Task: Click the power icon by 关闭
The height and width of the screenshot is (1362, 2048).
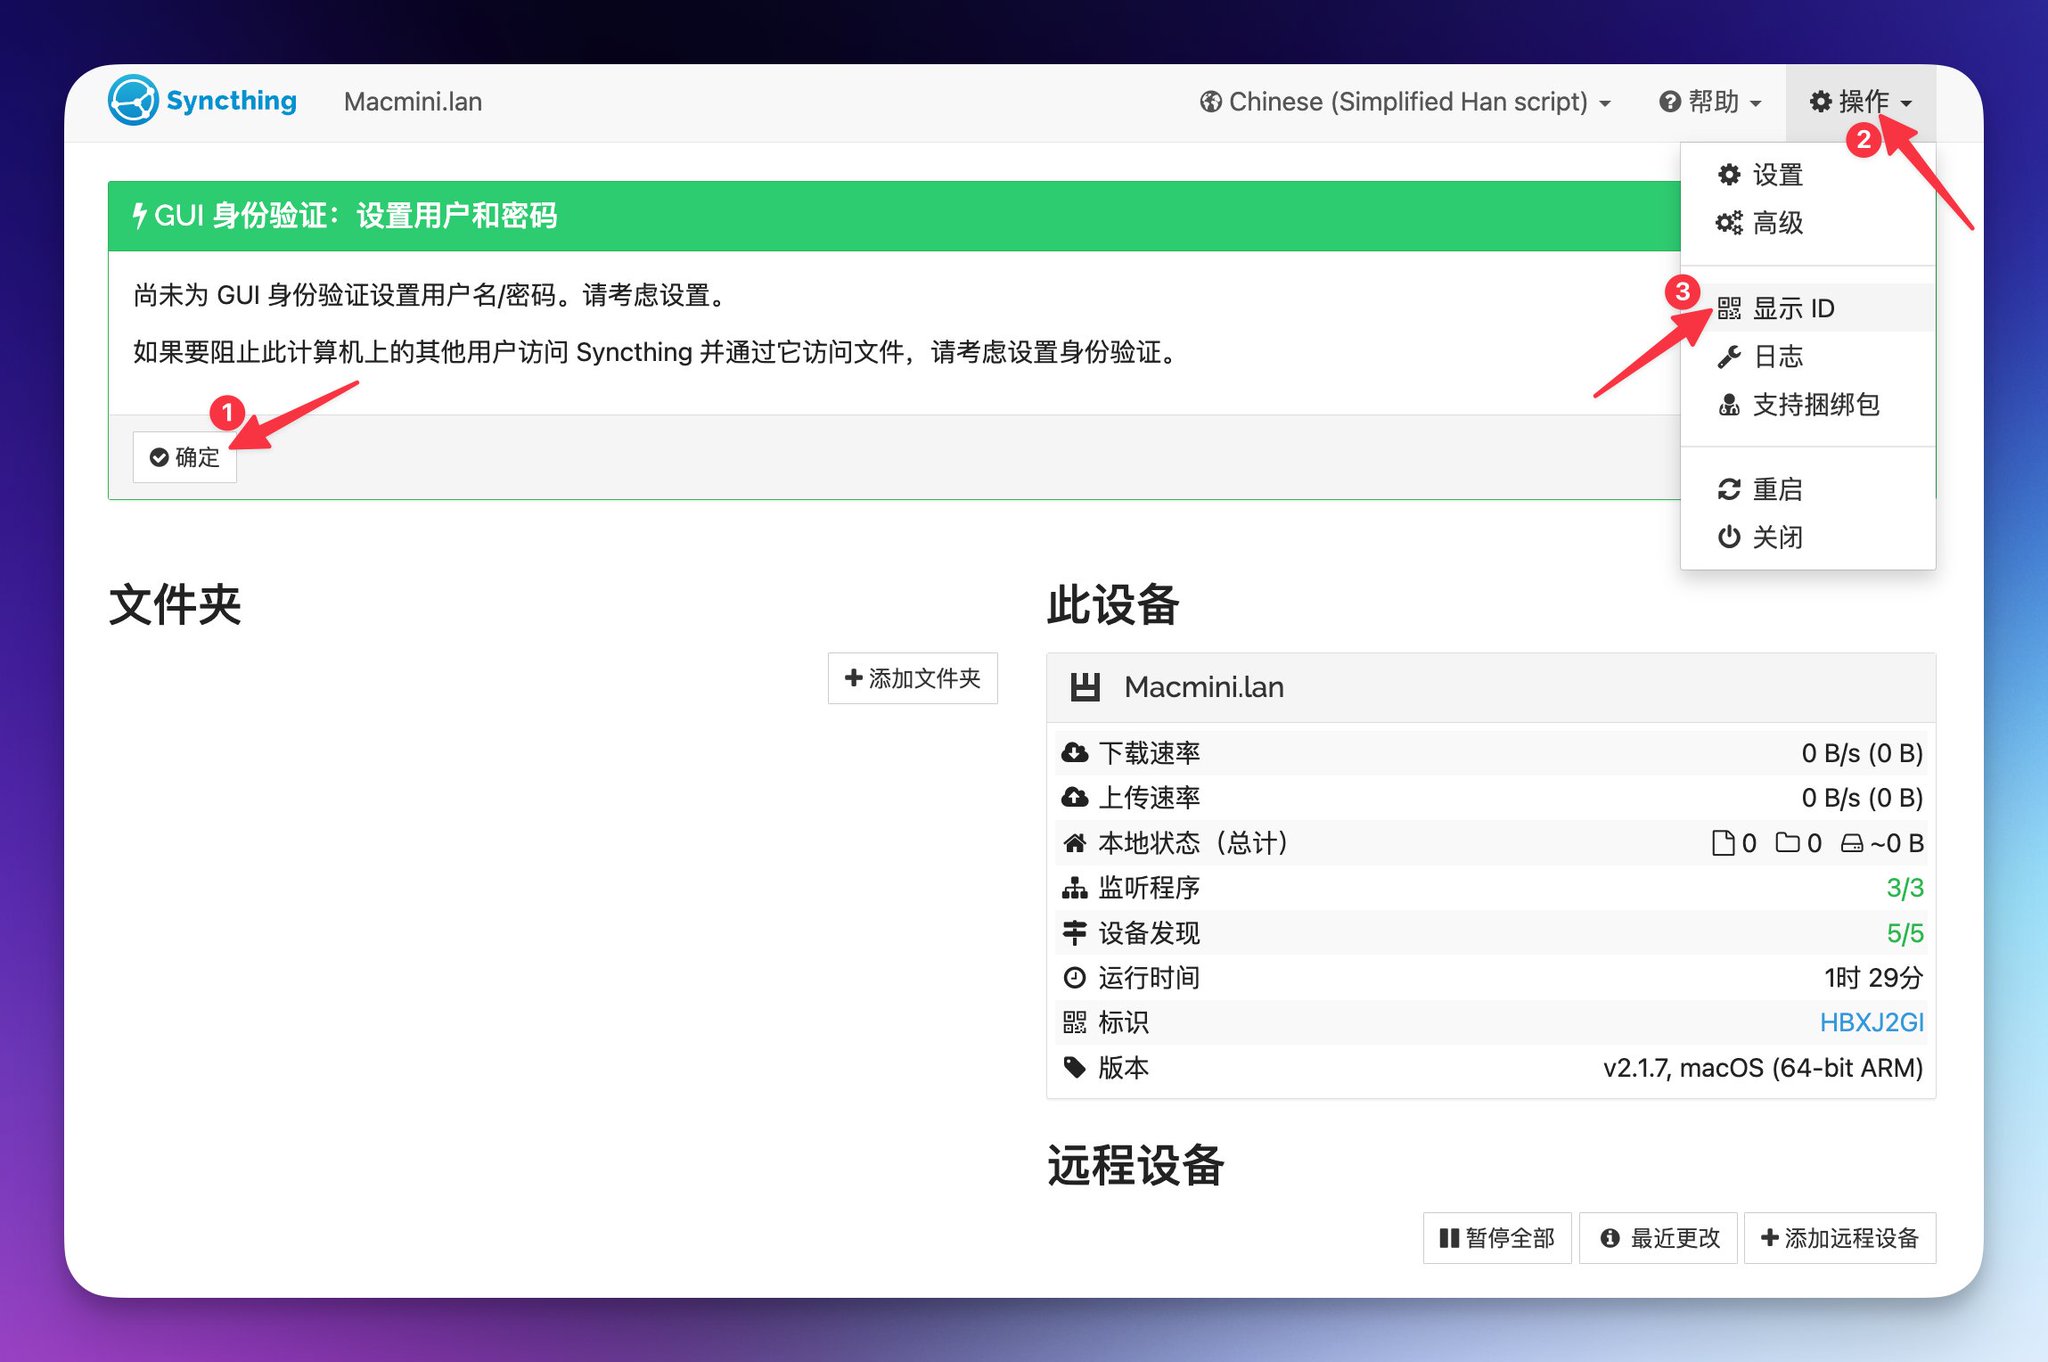Action: pos(1729,537)
